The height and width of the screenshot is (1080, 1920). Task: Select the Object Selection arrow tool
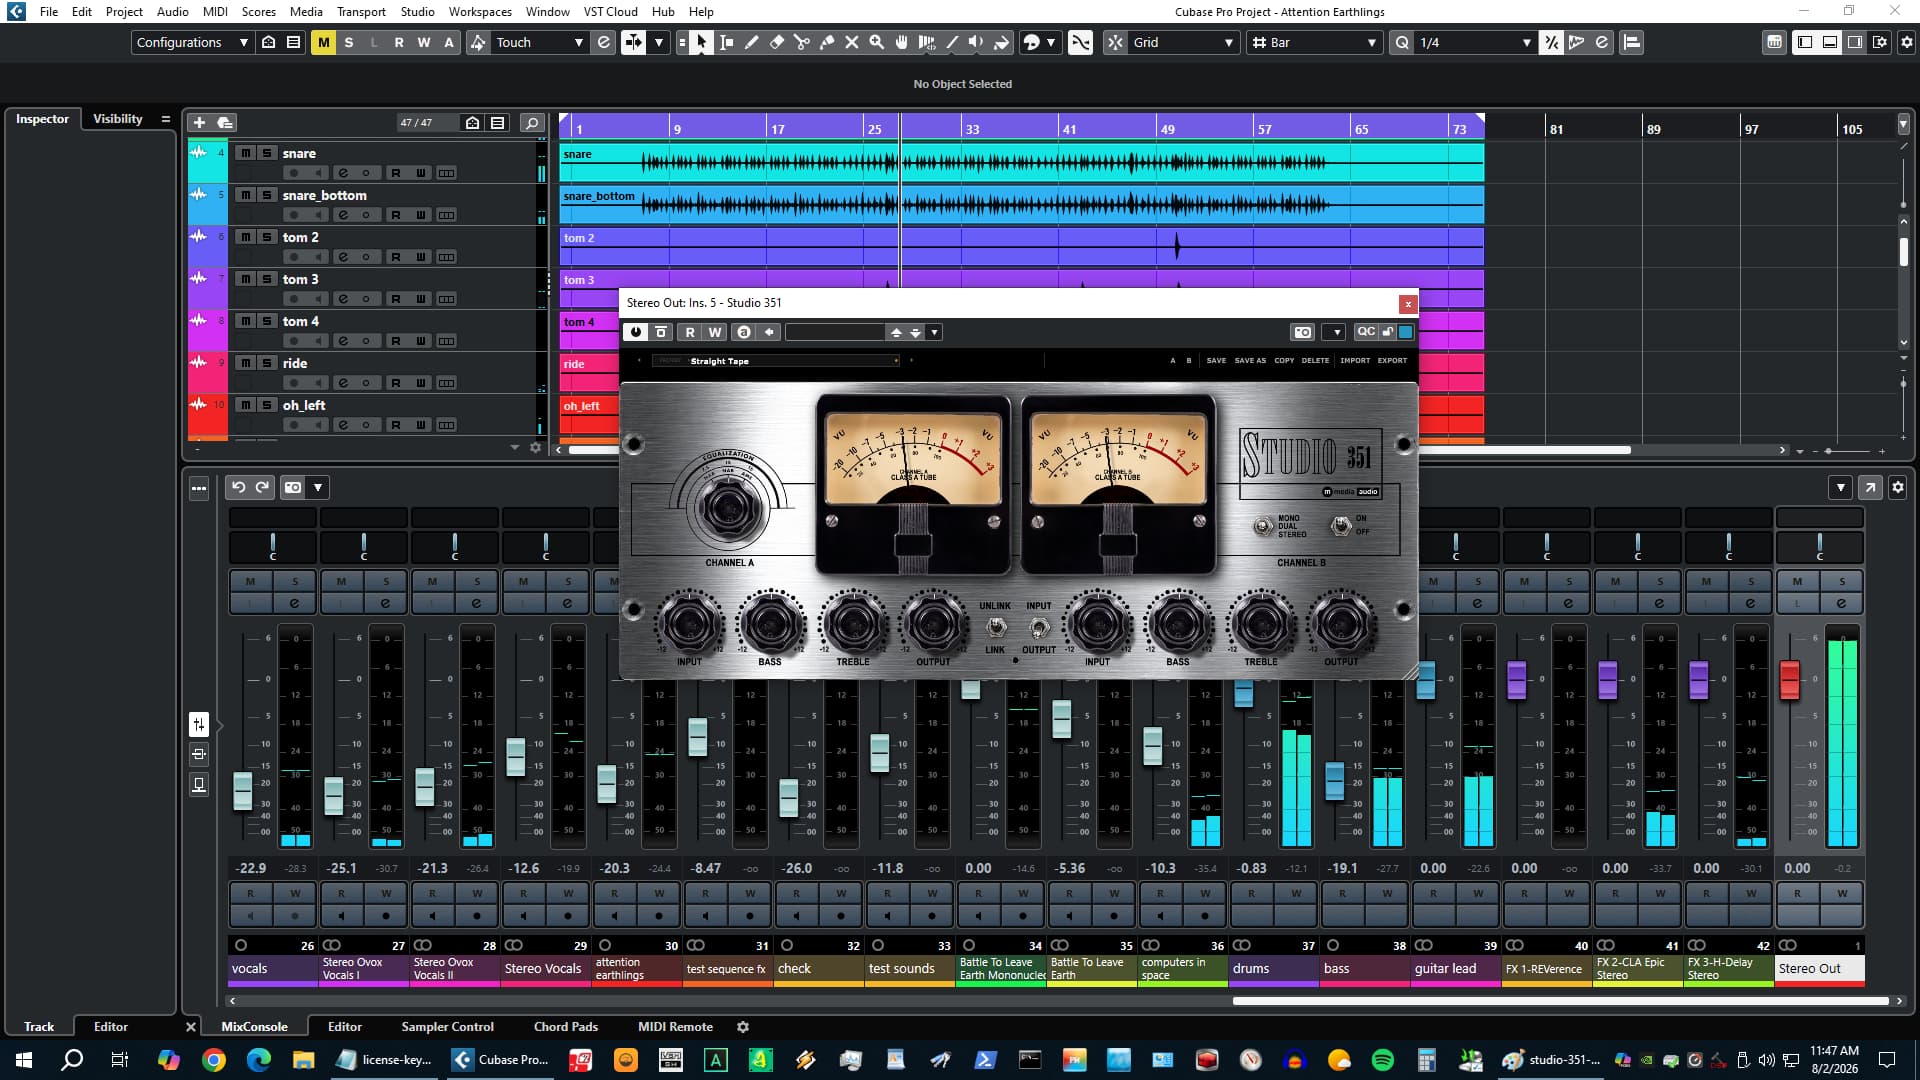(x=701, y=42)
